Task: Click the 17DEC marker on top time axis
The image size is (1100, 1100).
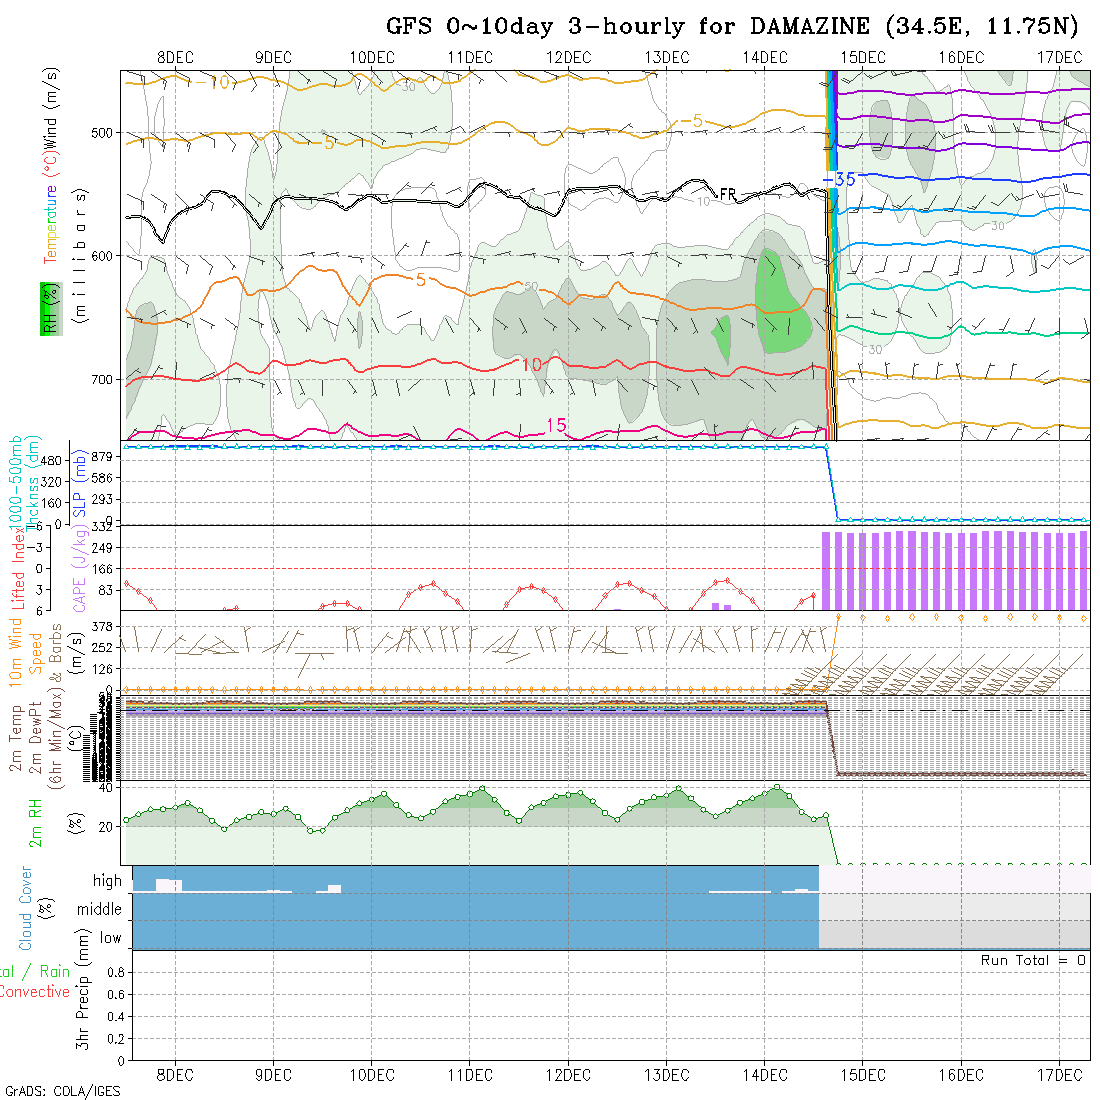Action: (x=1059, y=58)
